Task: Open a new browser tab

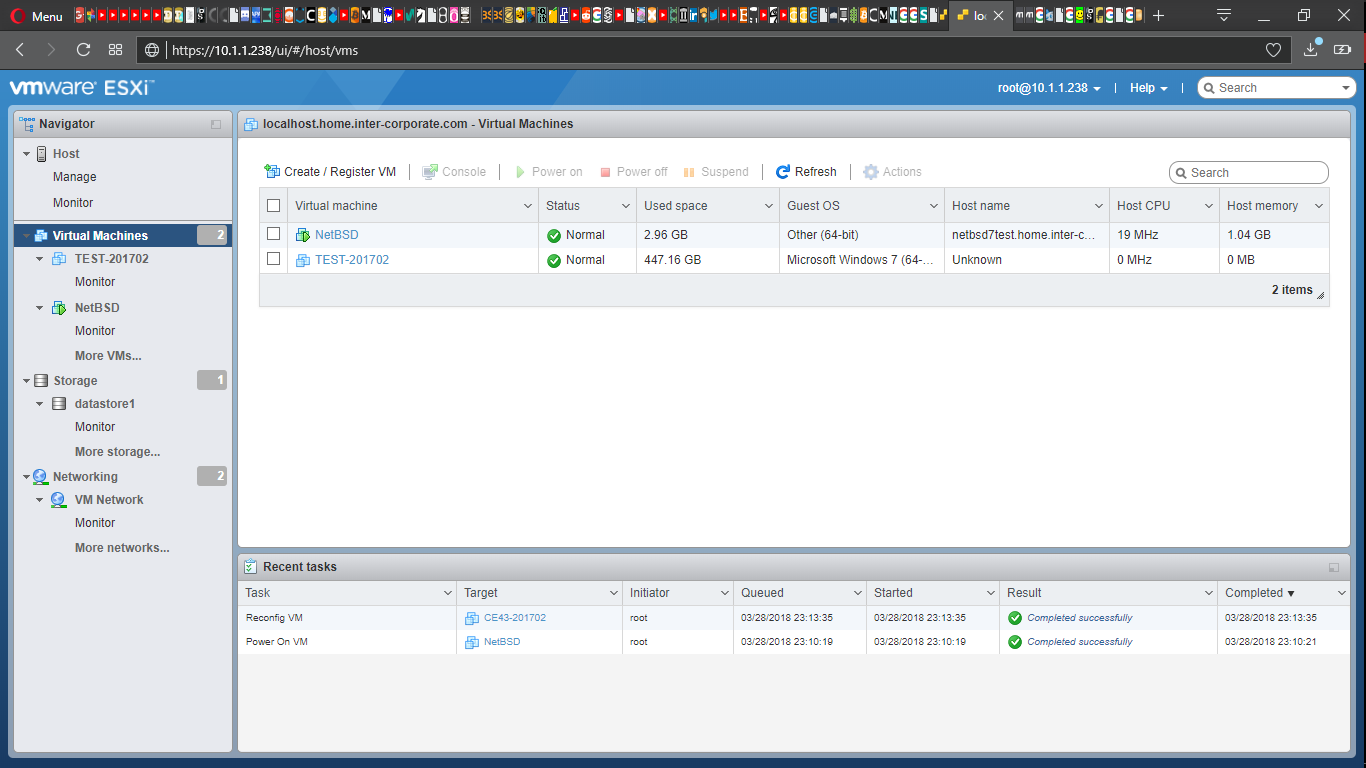Action: coord(1158,16)
